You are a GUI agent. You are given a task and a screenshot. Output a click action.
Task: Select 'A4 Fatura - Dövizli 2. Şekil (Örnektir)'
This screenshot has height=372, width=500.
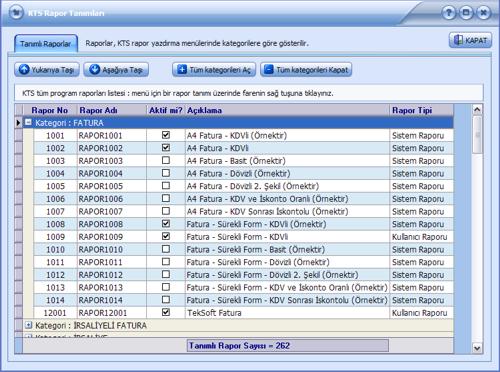click(x=287, y=186)
